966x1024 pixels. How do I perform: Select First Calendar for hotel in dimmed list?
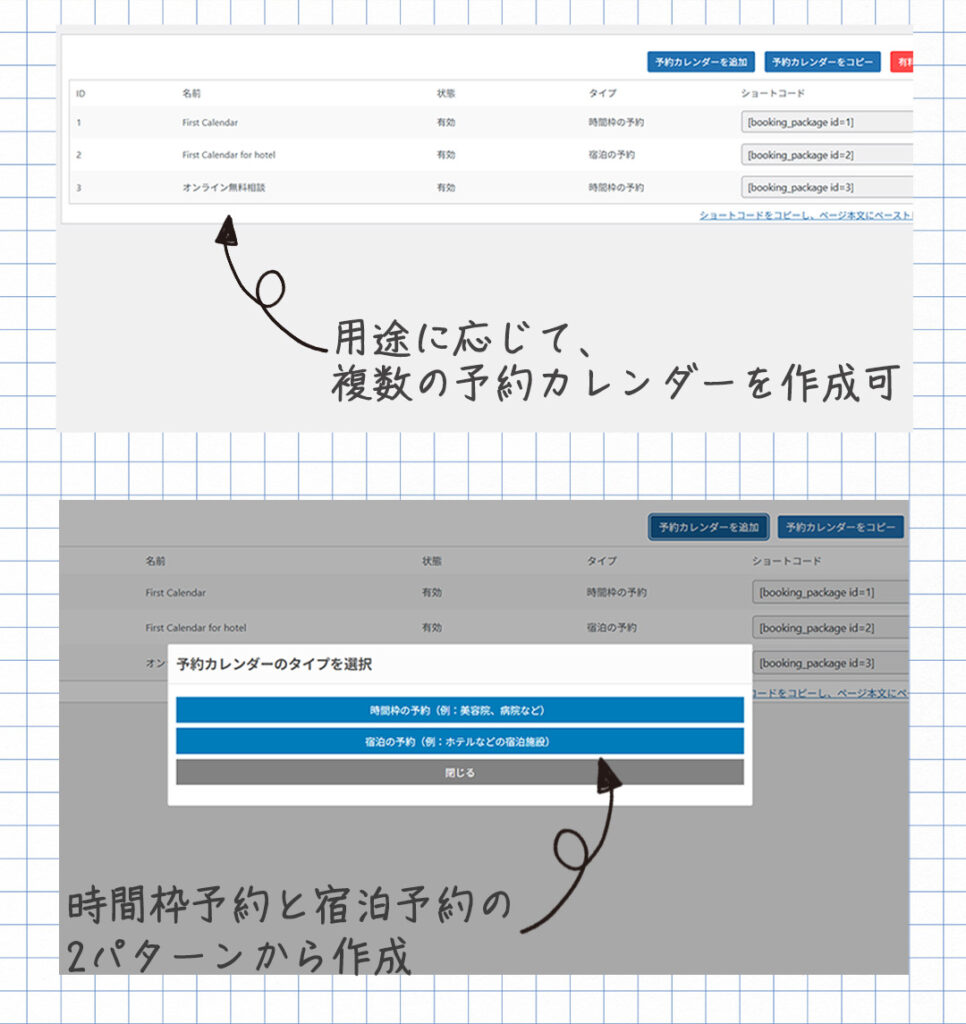[x=196, y=628]
